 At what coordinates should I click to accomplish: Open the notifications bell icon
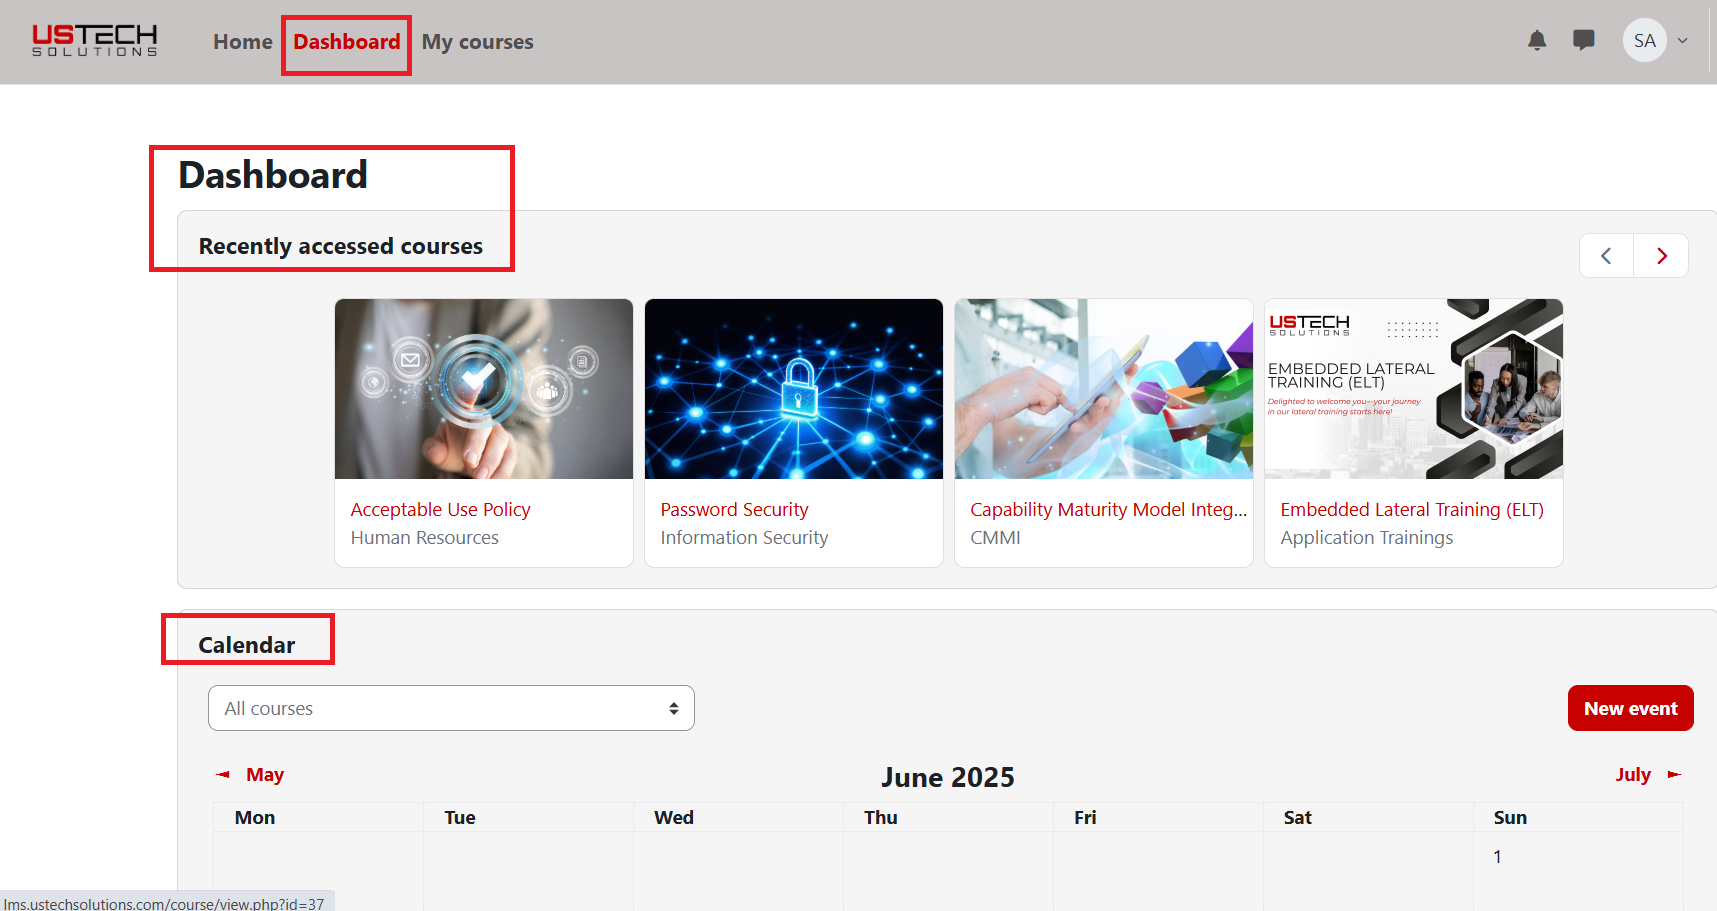(1537, 41)
